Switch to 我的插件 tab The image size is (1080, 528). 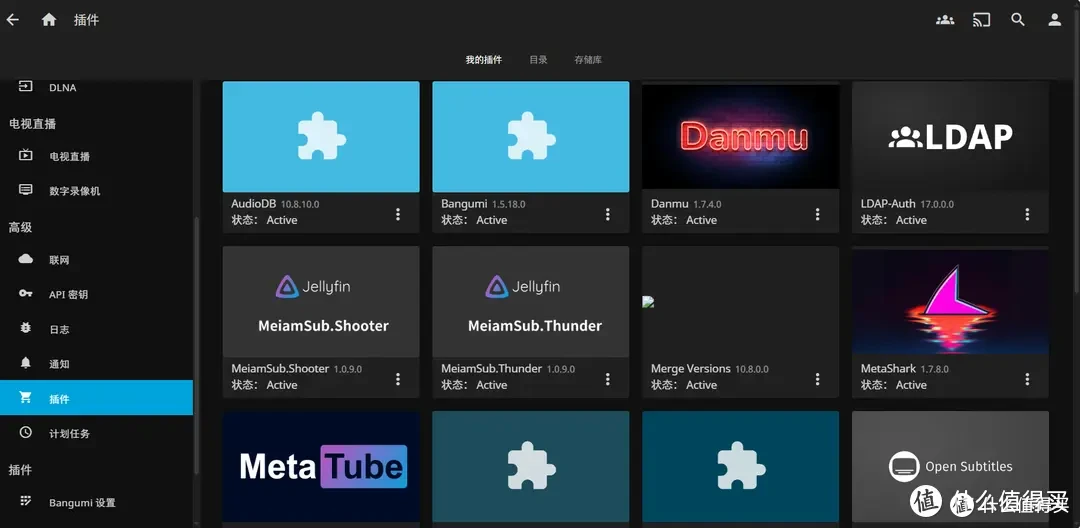[x=484, y=60]
